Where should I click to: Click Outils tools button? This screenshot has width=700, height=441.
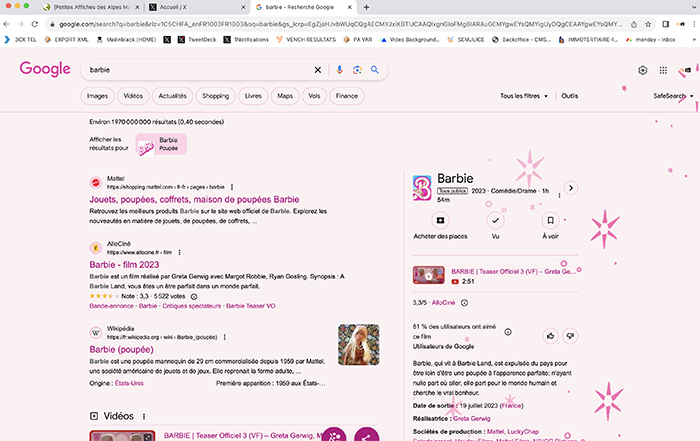click(x=570, y=96)
